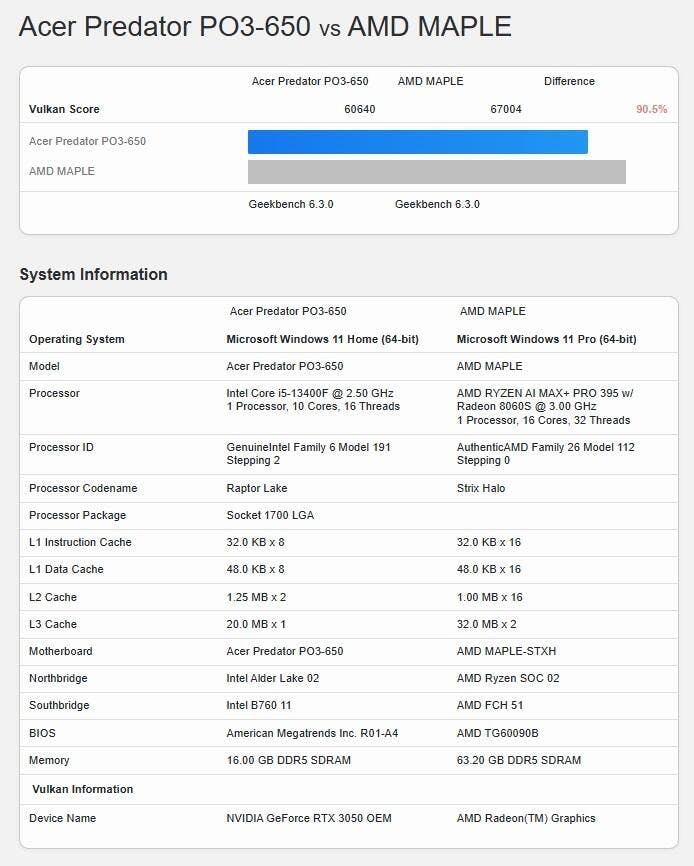Image resolution: width=694 pixels, height=866 pixels.
Task: Select the AMD MAPLE-STXH motherboard value
Action: tap(506, 651)
